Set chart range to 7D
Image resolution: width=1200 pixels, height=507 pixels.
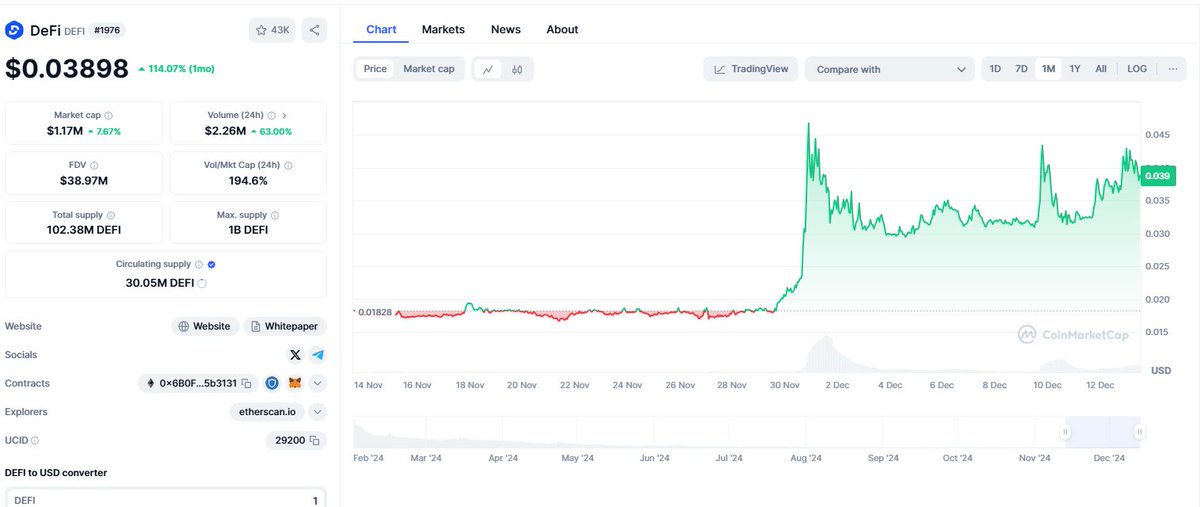coord(1021,69)
